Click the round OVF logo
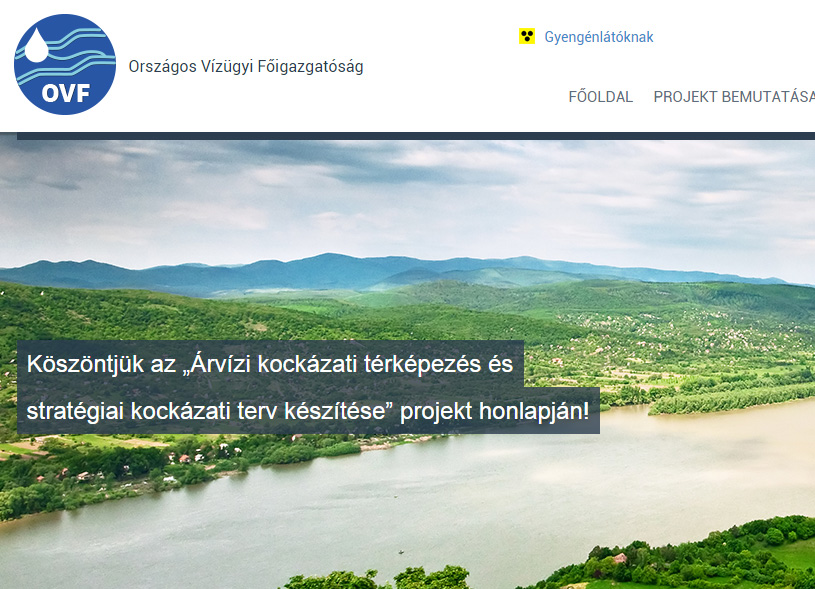 pos(65,64)
